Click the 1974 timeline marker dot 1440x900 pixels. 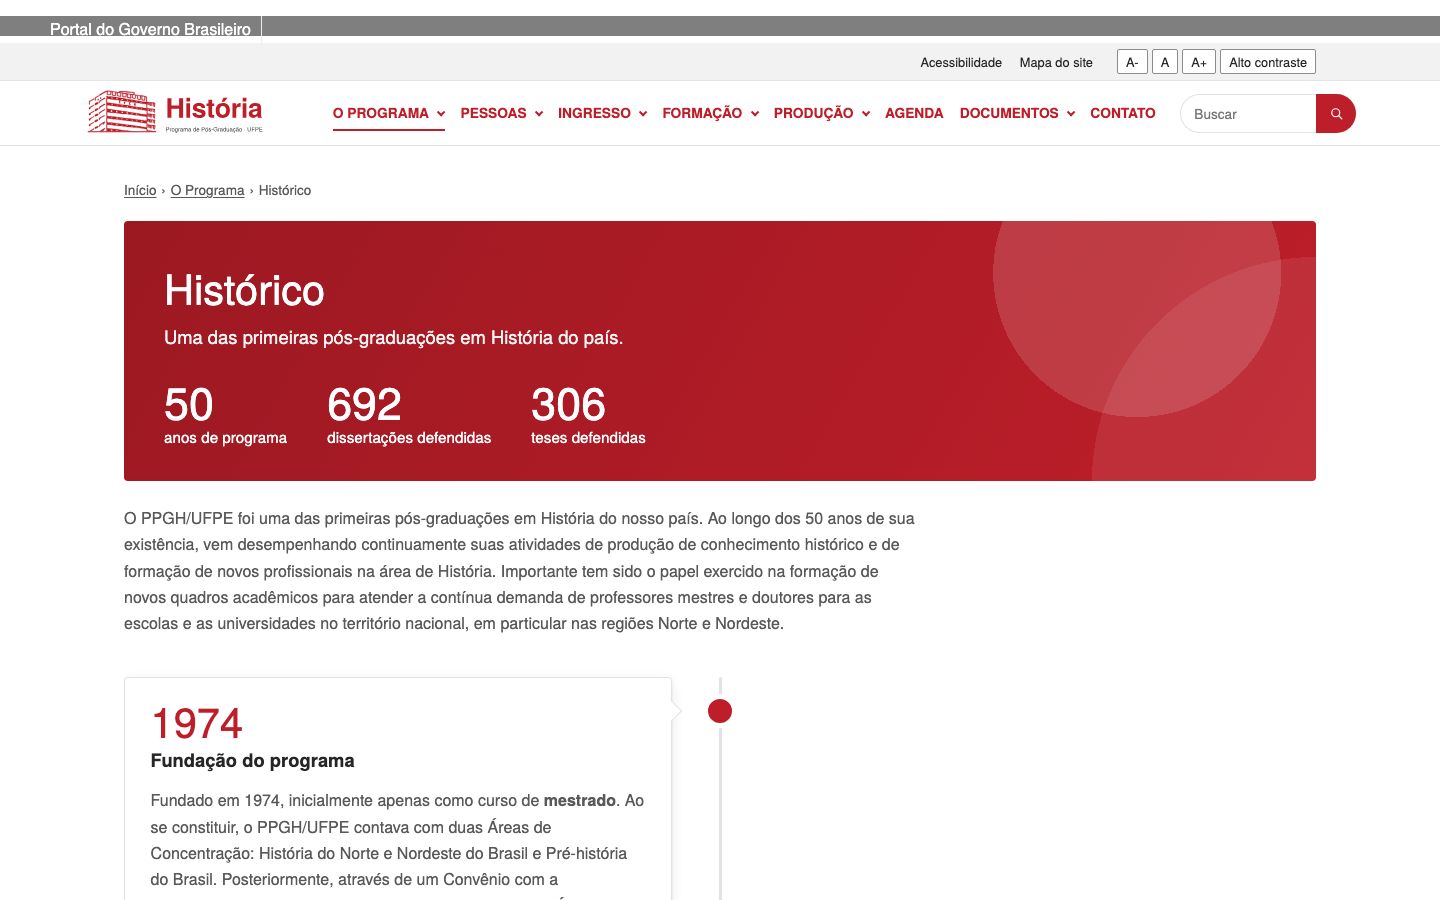tap(720, 711)
